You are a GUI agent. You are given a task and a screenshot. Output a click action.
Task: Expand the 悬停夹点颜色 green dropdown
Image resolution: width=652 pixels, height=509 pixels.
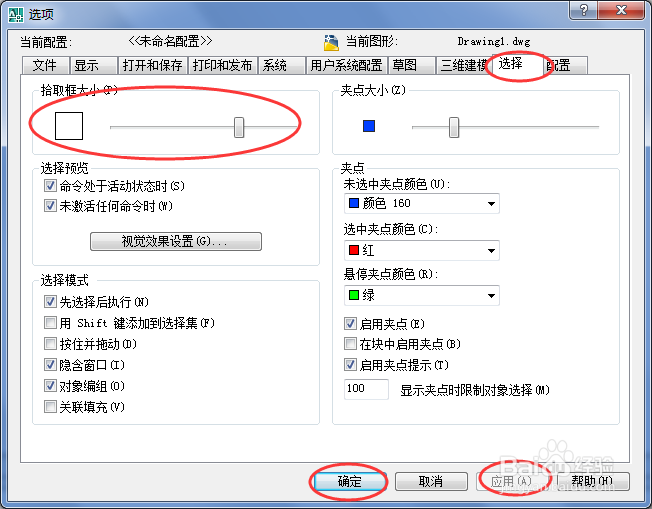click(422, 295)
